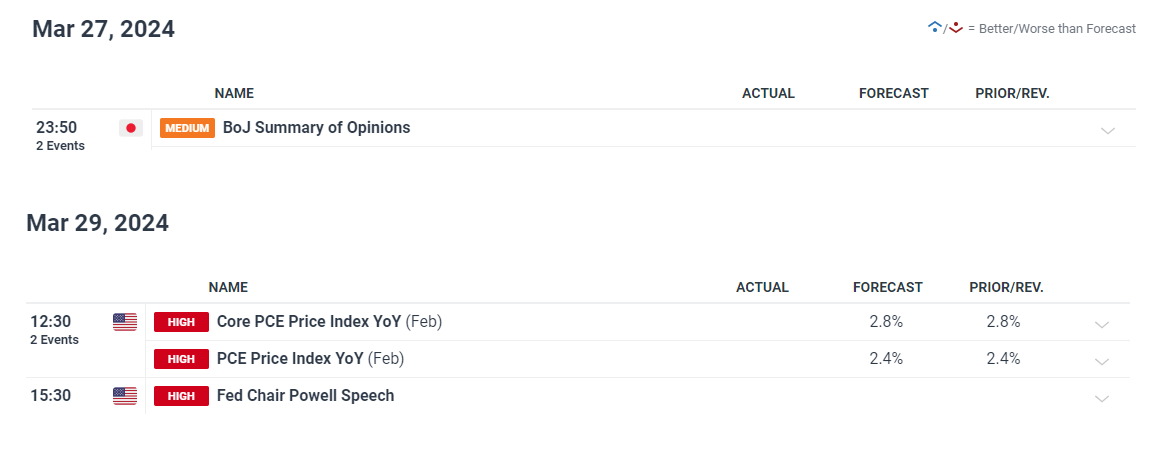Viewport: 1160px width, 476px height.
Task: Click HIGH badge for Fed Chair Powell Speech
Action: pyautogui.click(x=181, y=396)
